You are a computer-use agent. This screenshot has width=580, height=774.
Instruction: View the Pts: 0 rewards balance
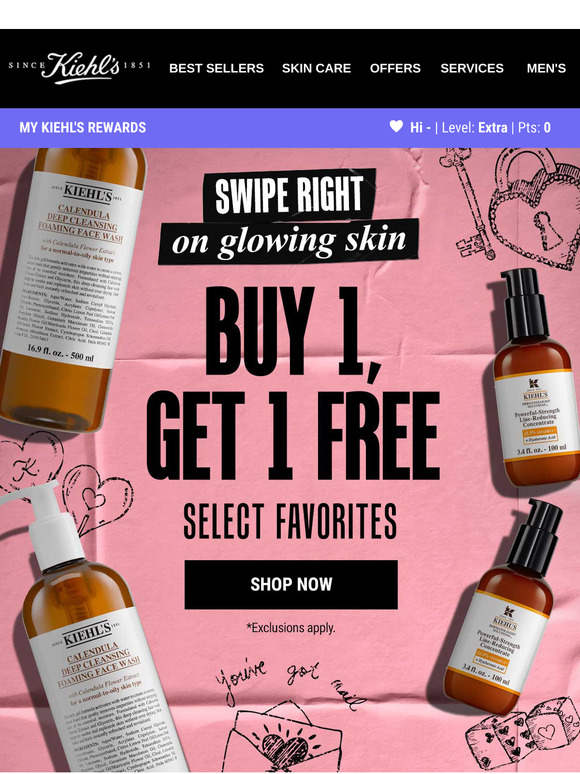tap(534, 128)
